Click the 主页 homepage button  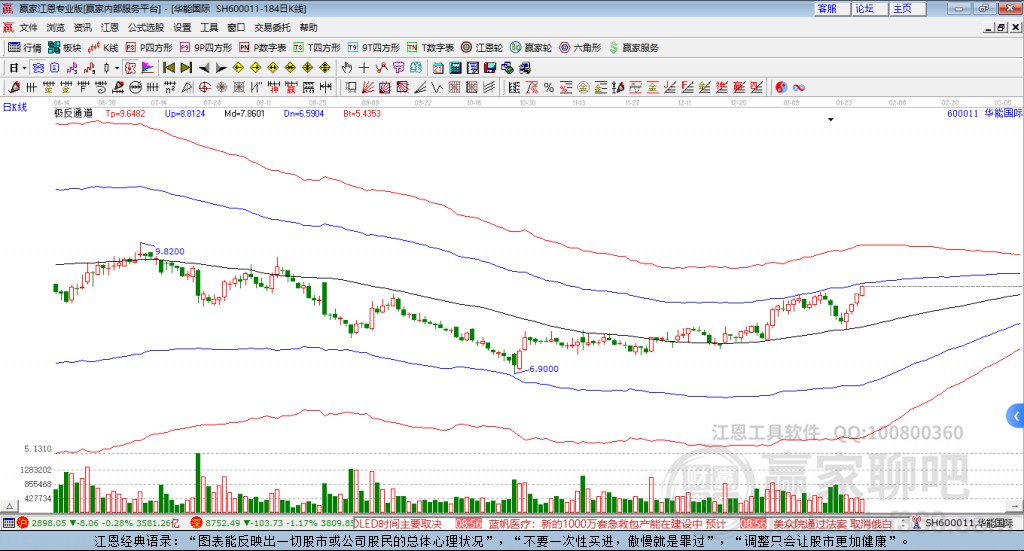click(x=908, y=8)
